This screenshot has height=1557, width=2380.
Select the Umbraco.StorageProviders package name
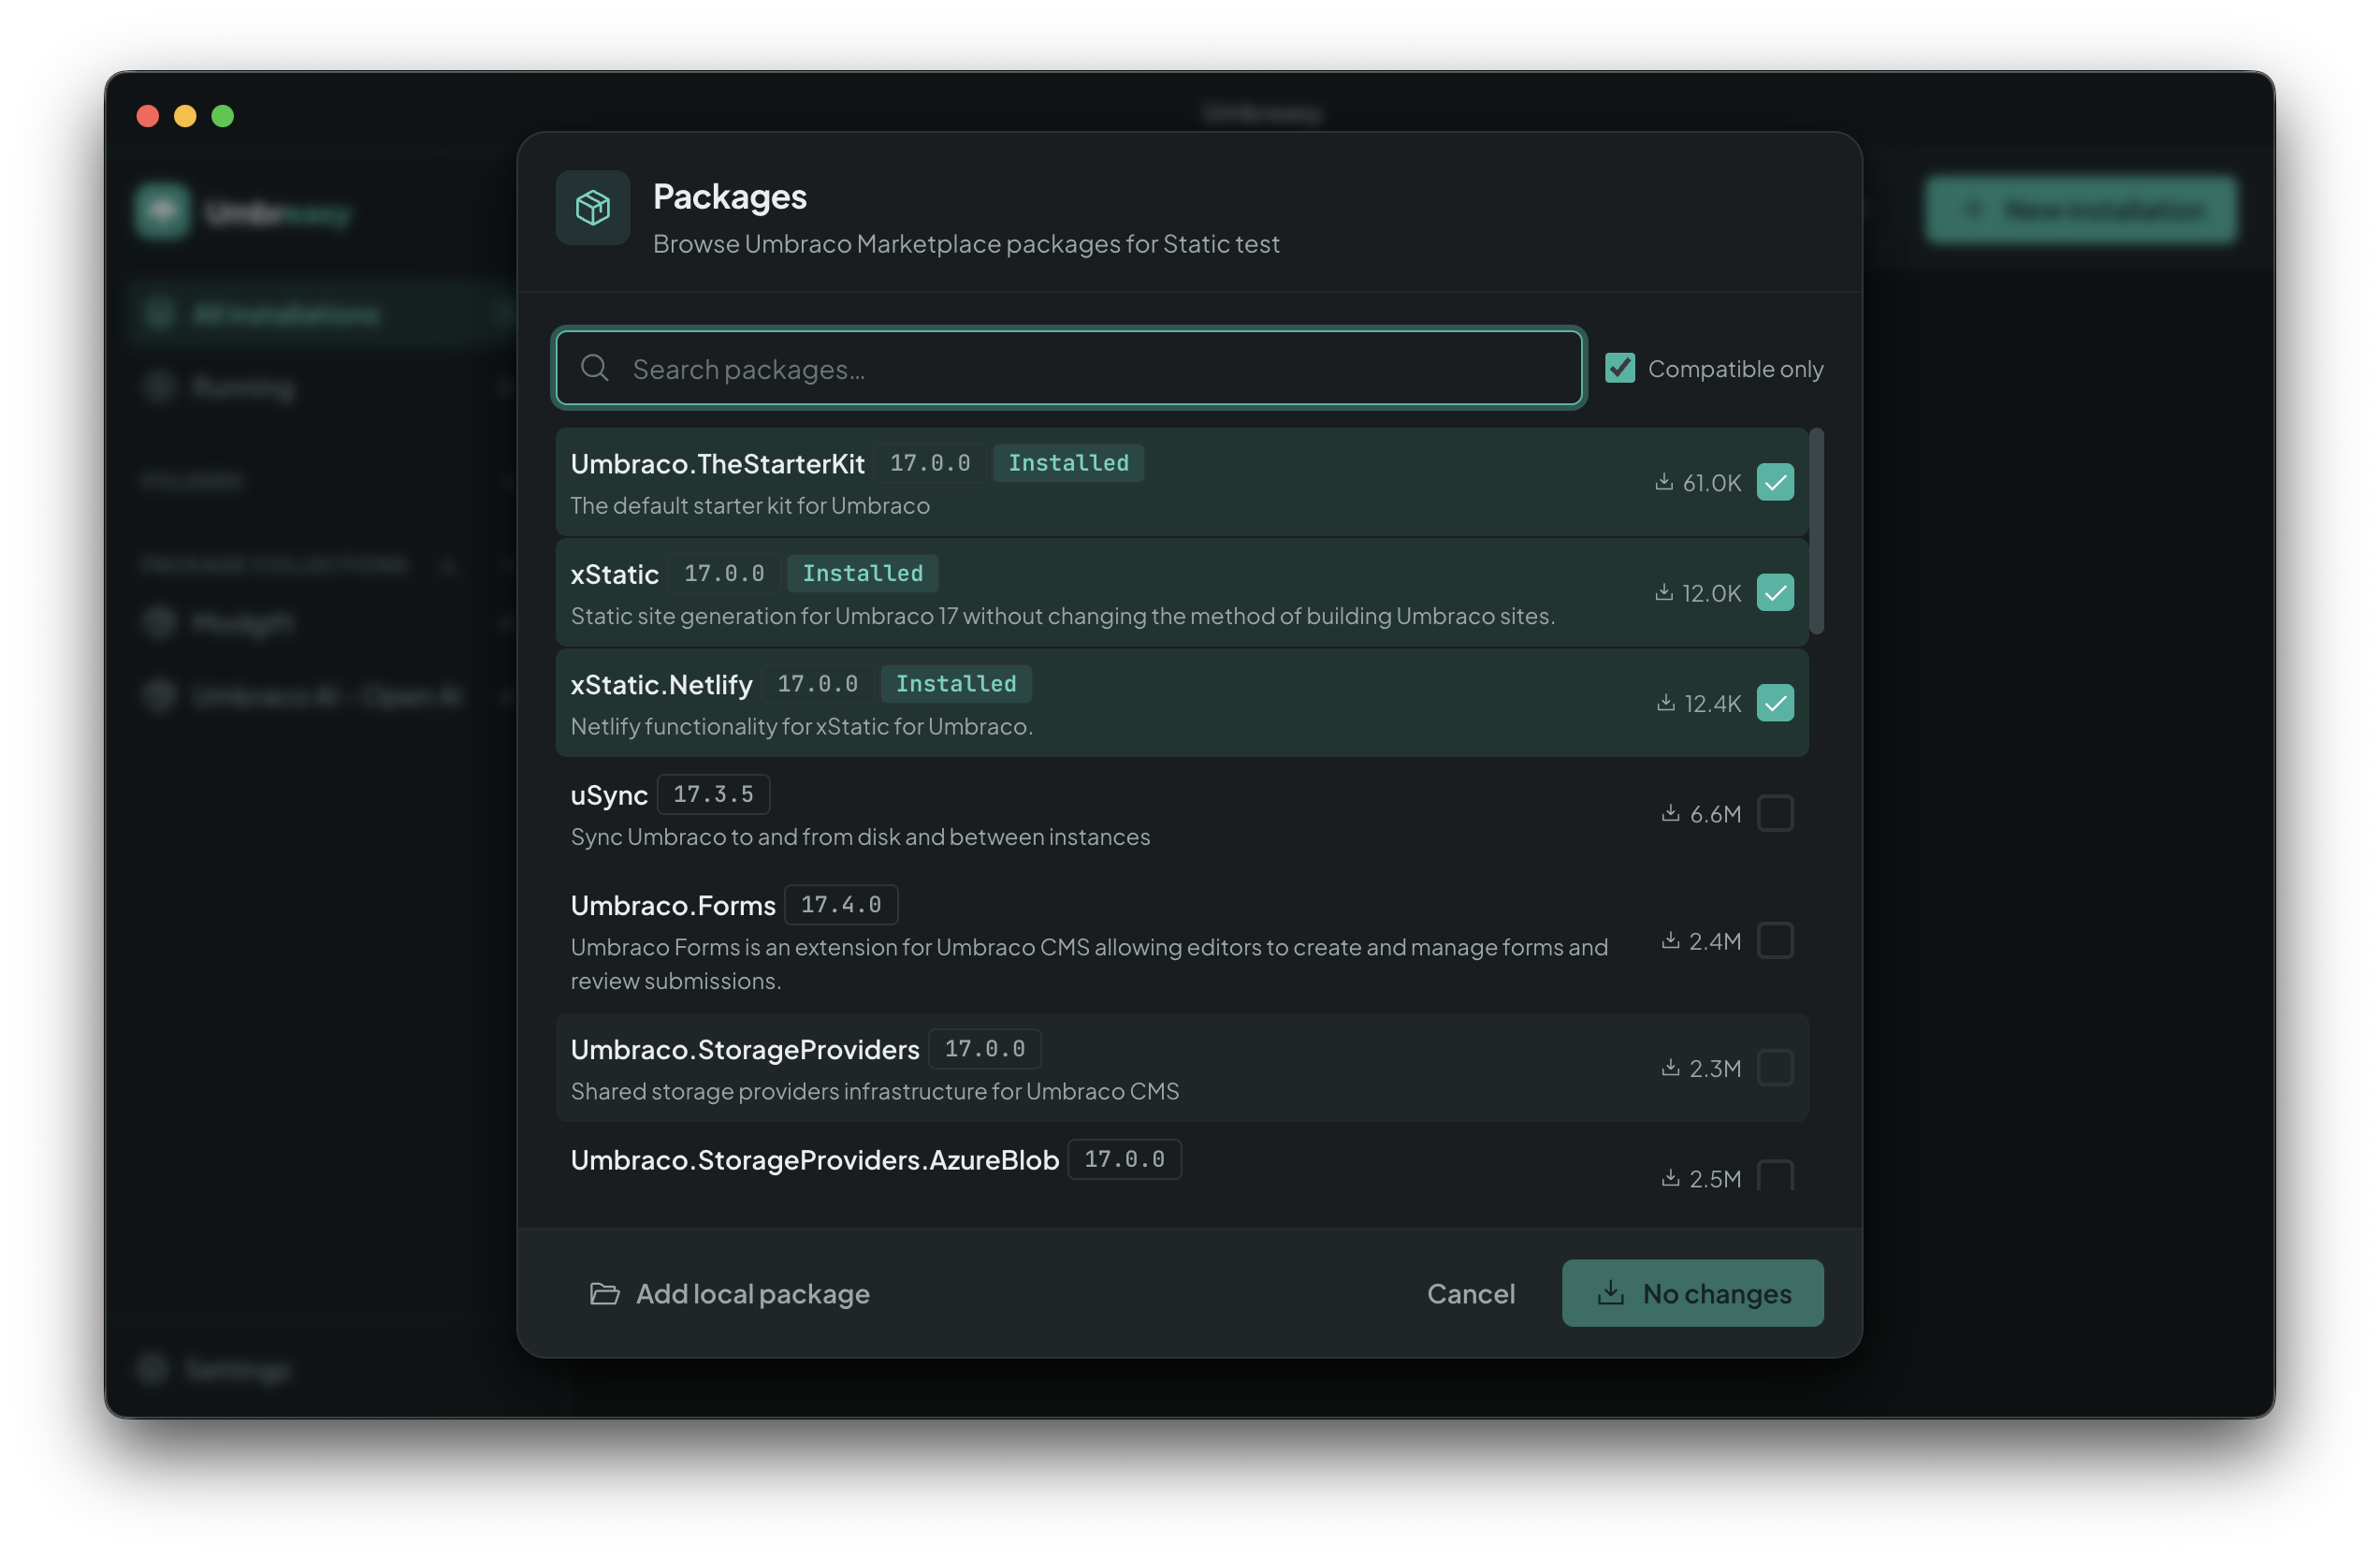pyautogui.click(x=745, y=1049)
